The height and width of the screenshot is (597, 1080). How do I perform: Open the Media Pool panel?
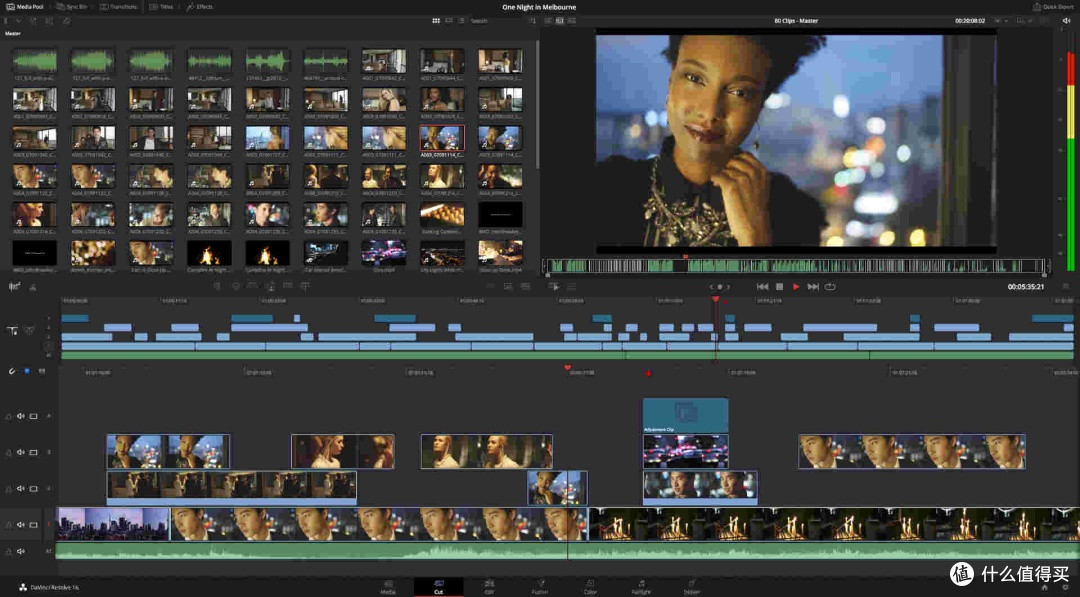(x=25, y=7)
